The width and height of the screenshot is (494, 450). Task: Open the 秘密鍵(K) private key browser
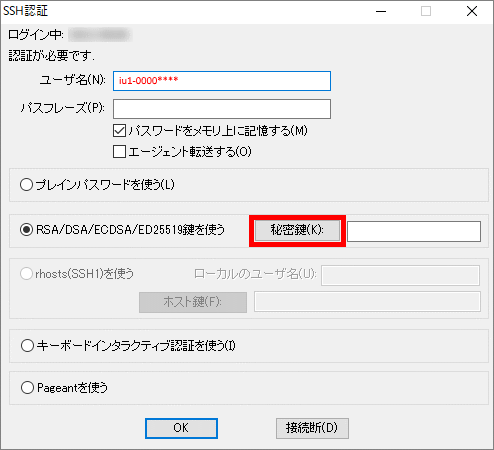(x=297, y=230)
